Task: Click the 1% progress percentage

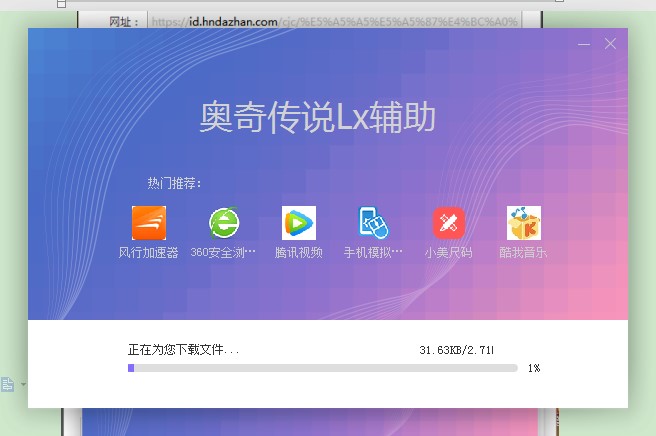Action: [534, 368]
